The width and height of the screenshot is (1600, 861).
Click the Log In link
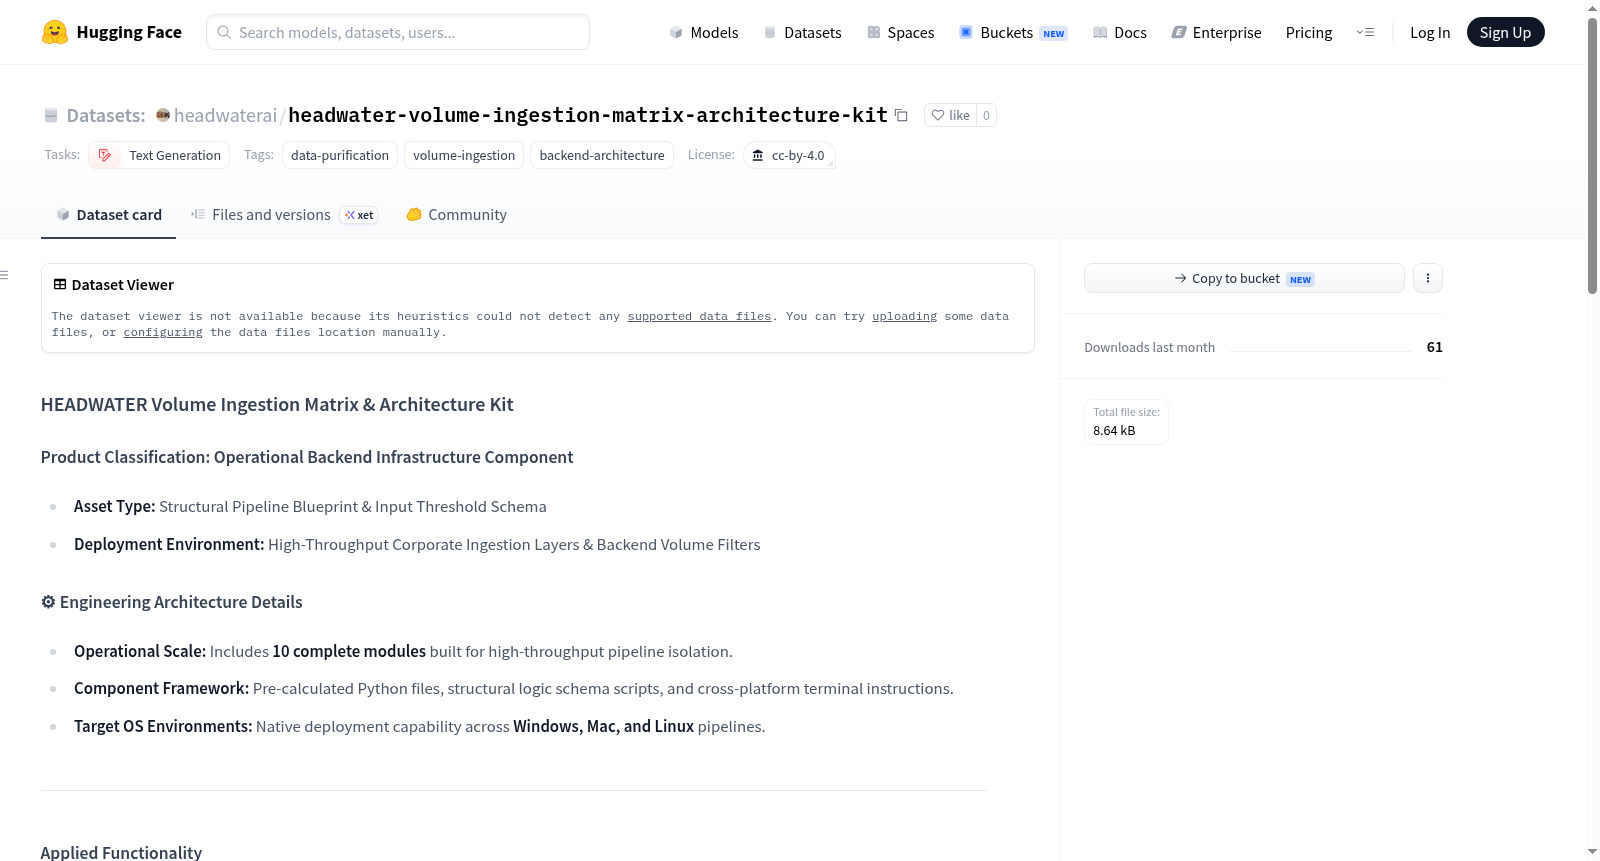1430,32
